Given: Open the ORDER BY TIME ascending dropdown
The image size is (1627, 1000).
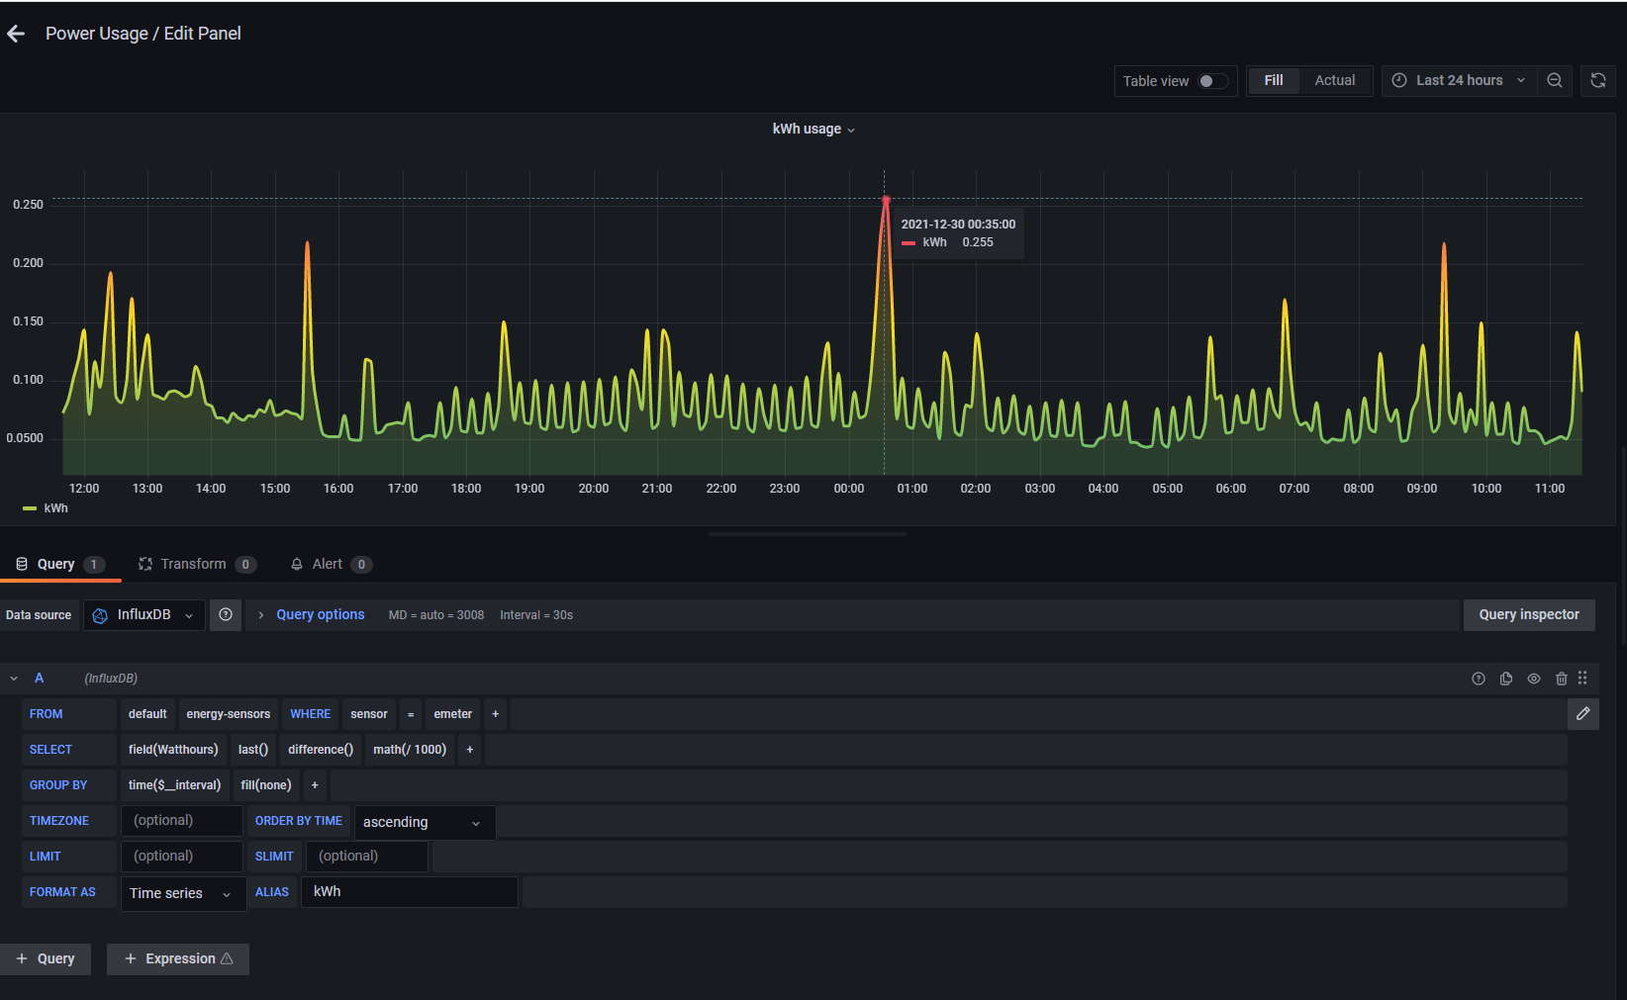Looking at the screenshot, I should click(424, 822).
